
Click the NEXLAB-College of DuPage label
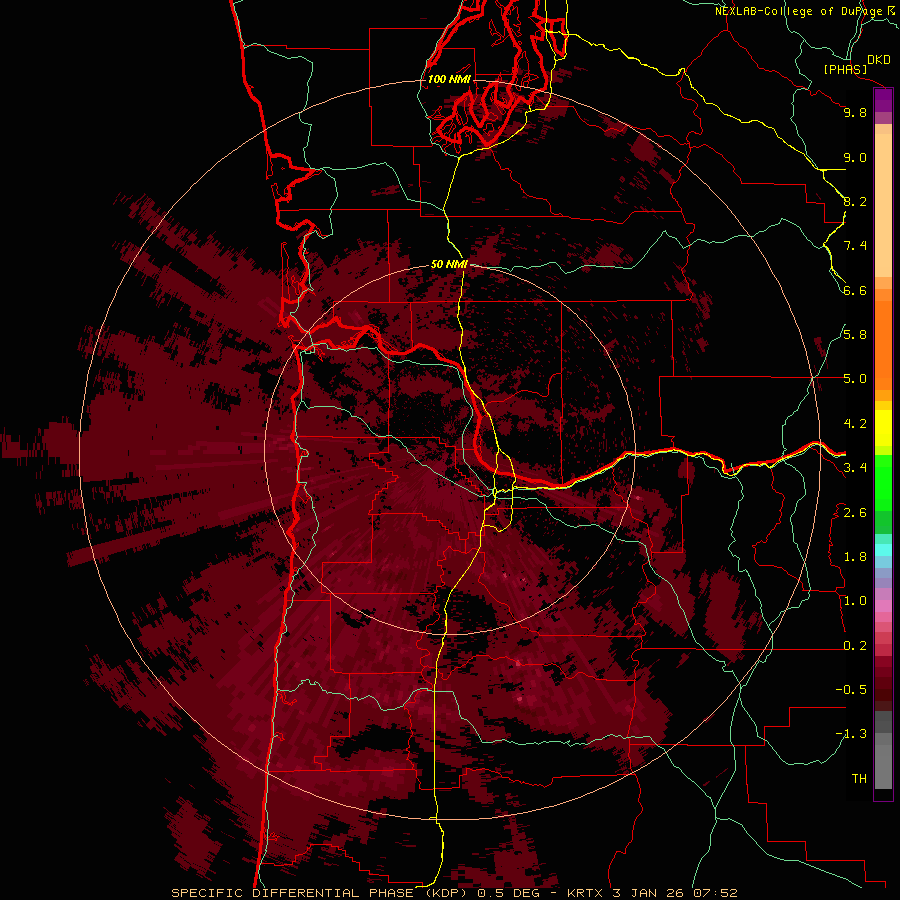pos(800,11)
